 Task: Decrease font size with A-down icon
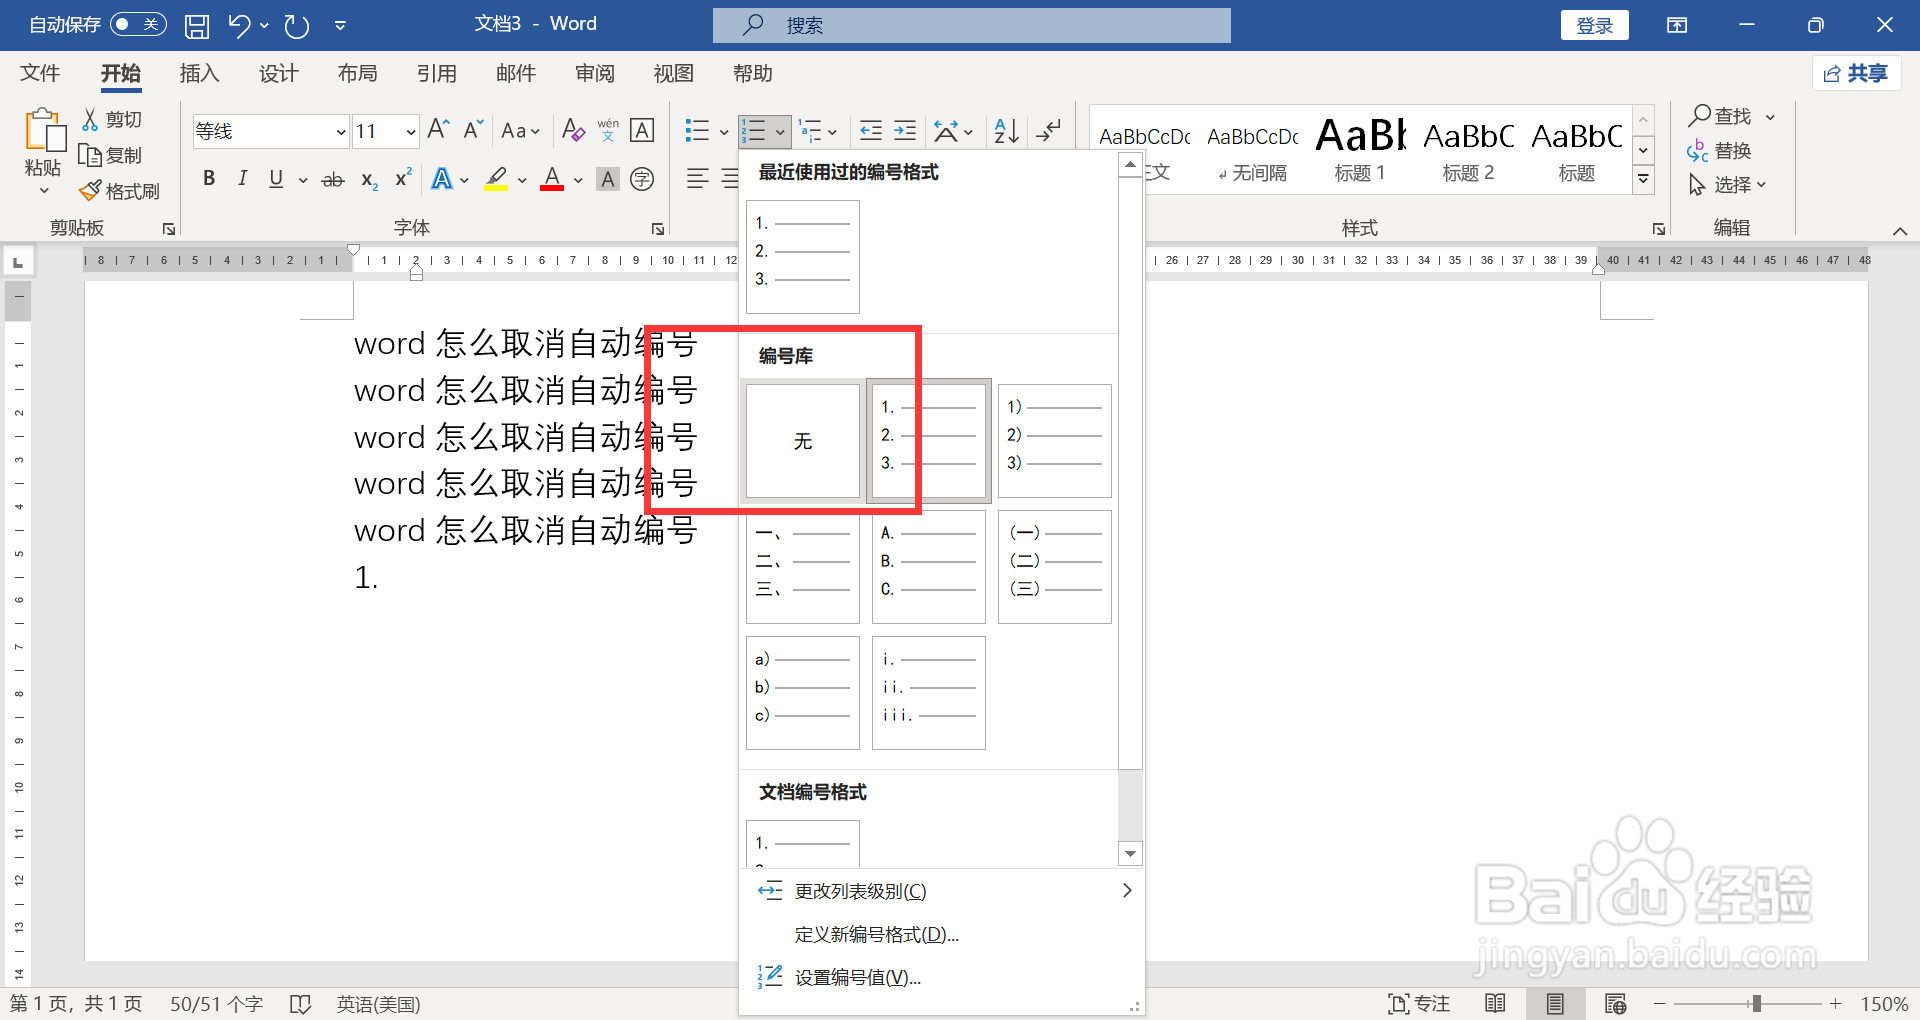coord(474,130)
